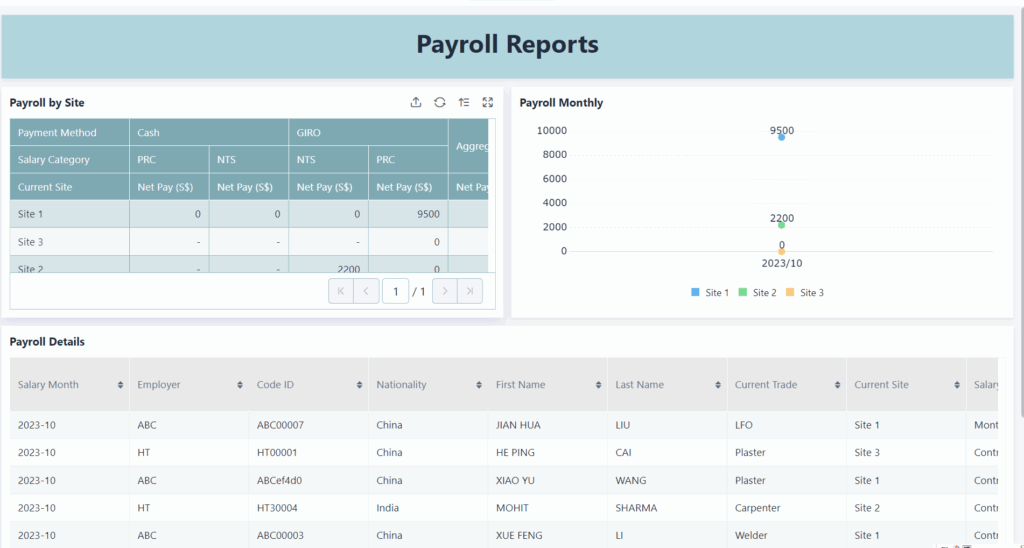This screenshot has width=1024, height=548.
Task: Go to next page of pivot table
Action: [444, 291]
